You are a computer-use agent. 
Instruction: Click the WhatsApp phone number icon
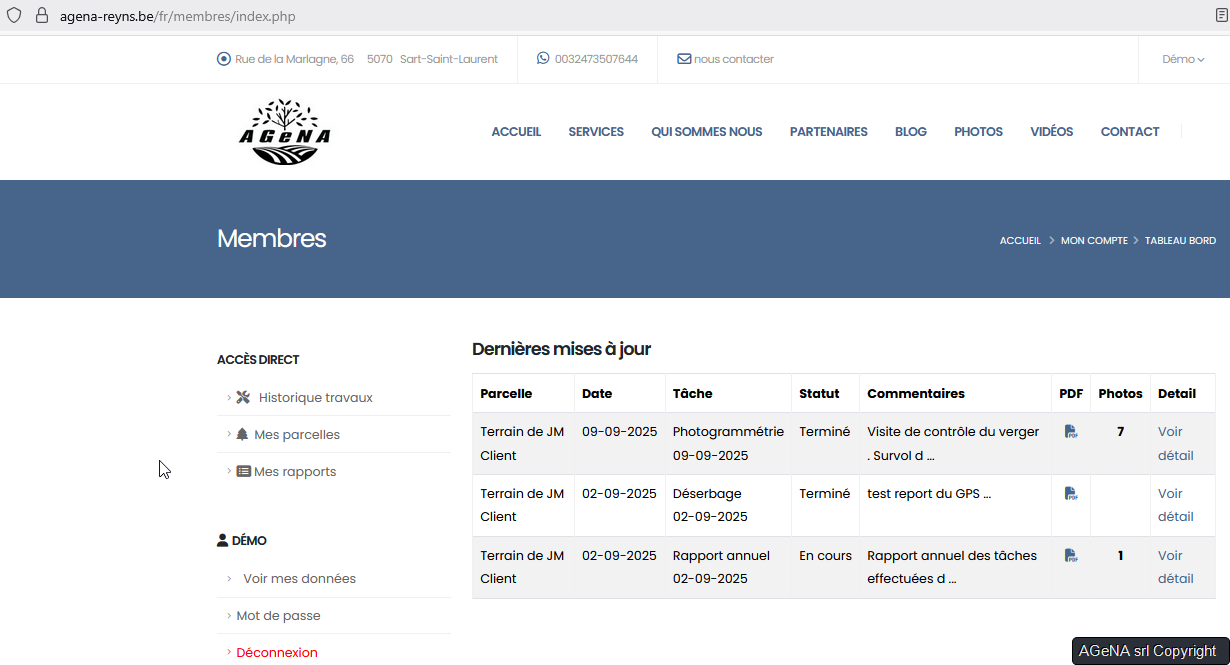[543, 59]
